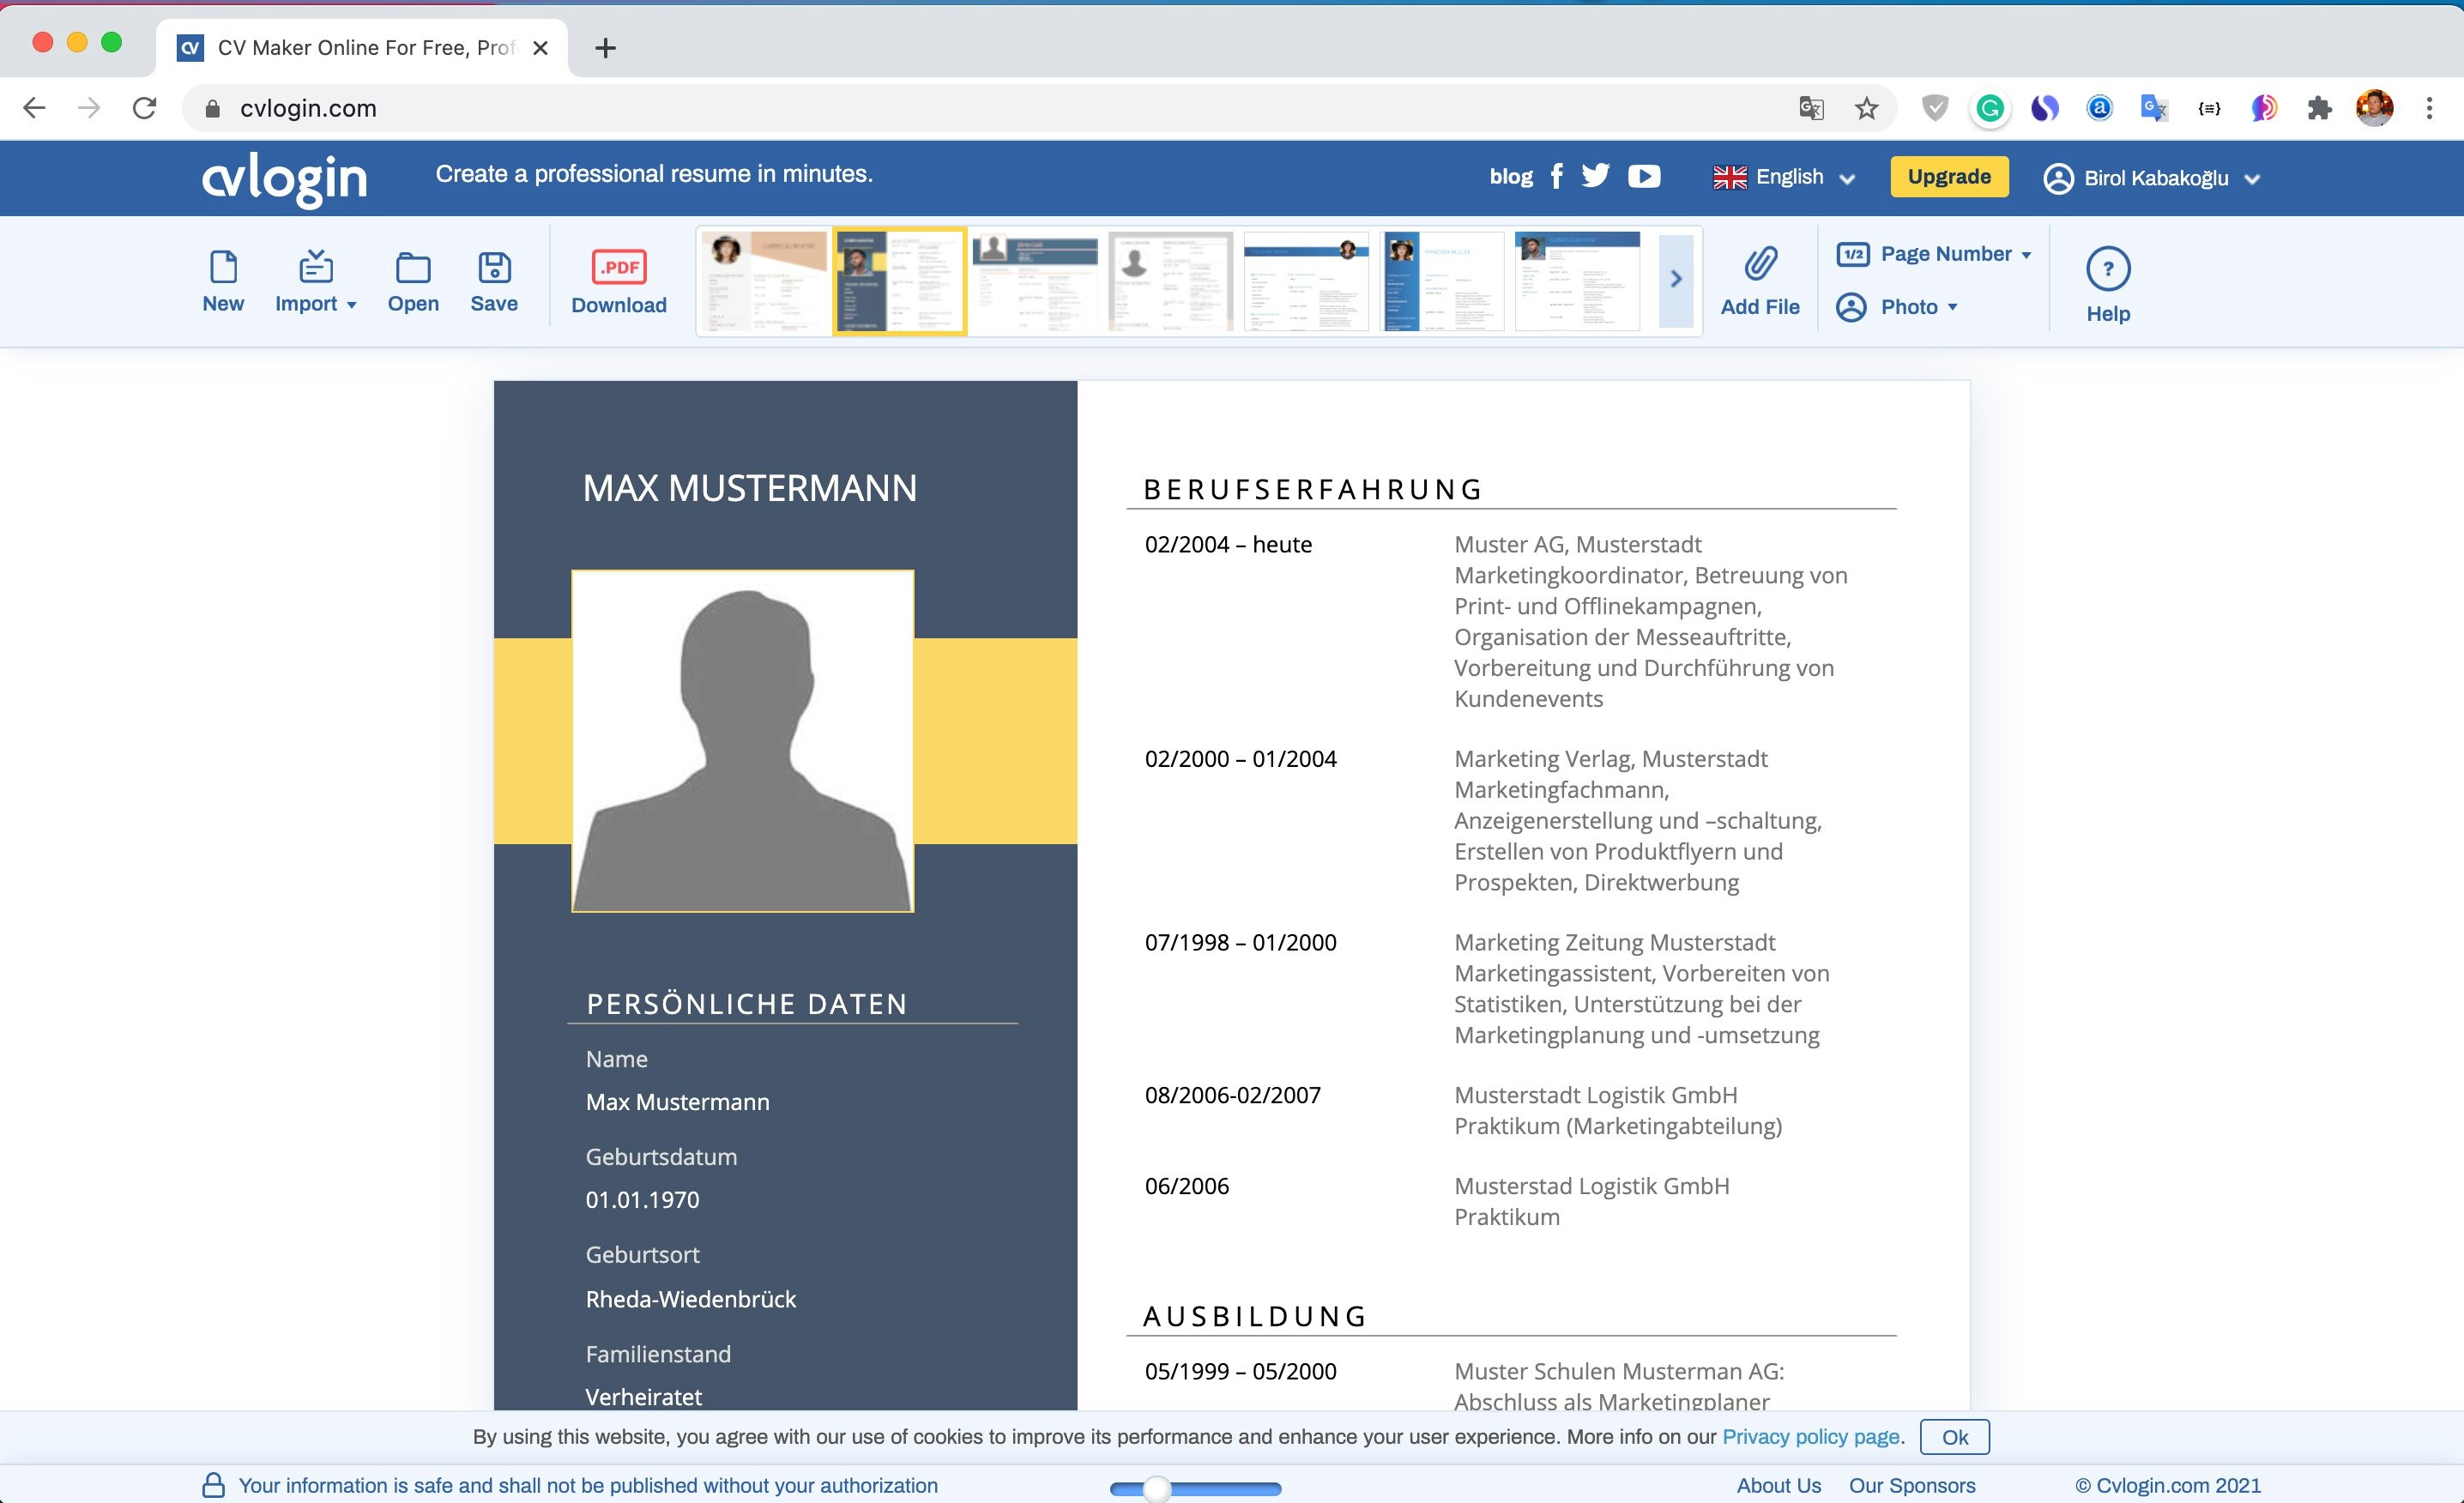
Task: Open the Page Number settings
Action: coord(1933,253)
